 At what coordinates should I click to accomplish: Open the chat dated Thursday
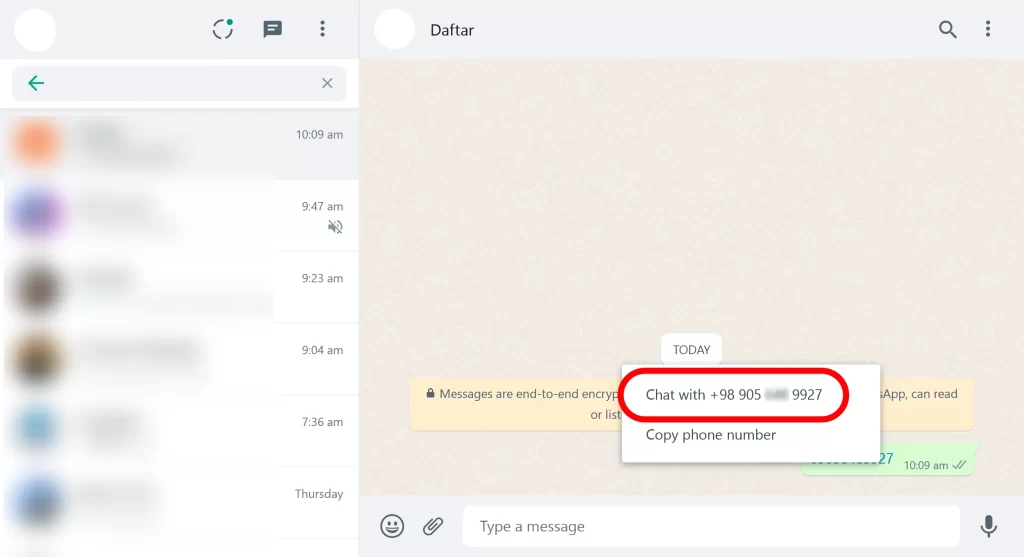tap(180, 504)
